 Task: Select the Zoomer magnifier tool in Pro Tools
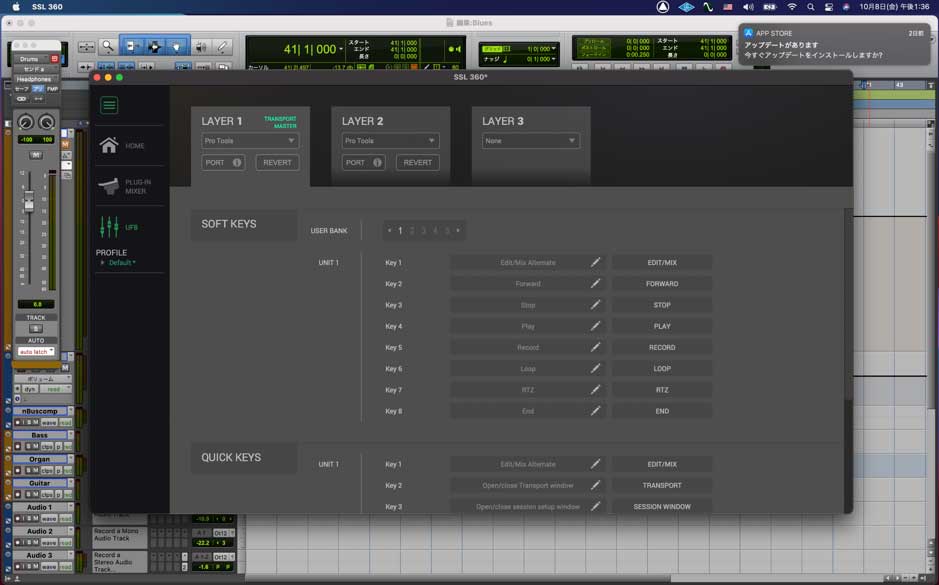click(108, 46)
